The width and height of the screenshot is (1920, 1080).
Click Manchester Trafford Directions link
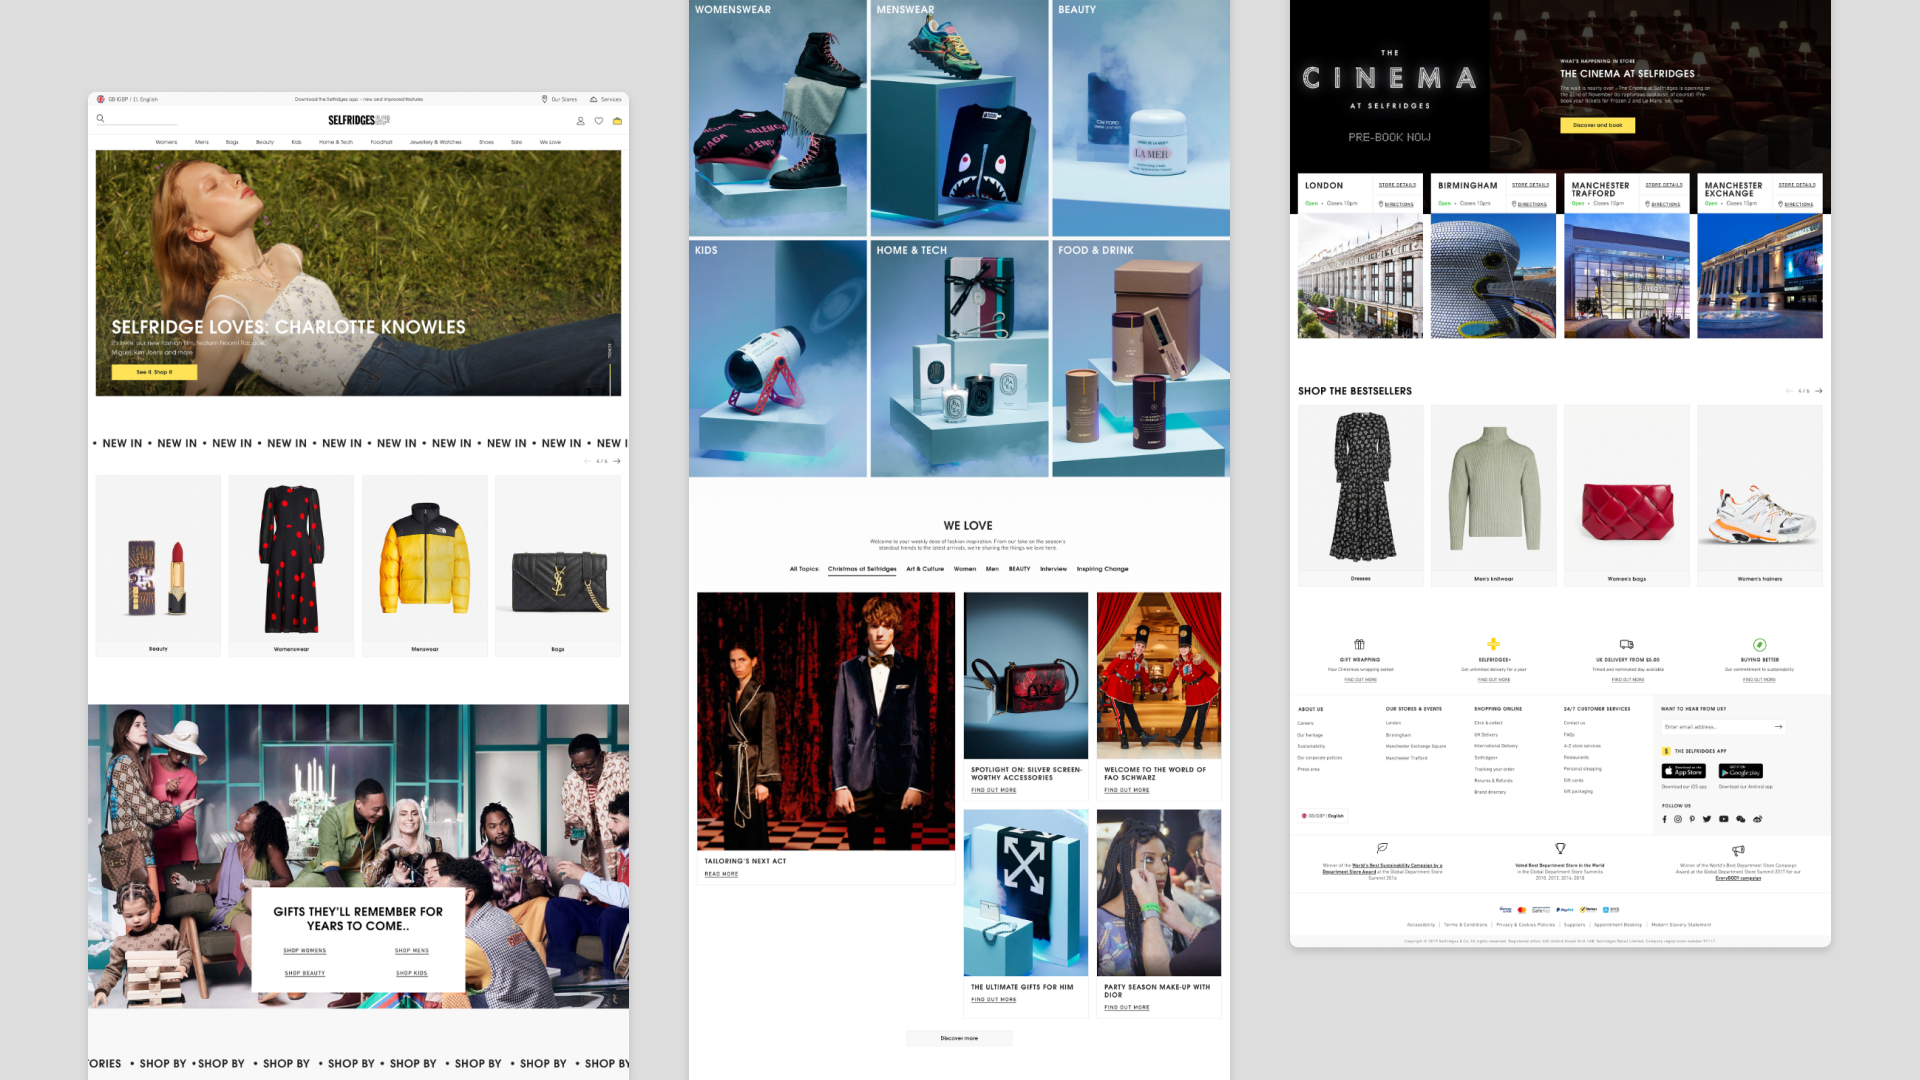click(1663, 204)
